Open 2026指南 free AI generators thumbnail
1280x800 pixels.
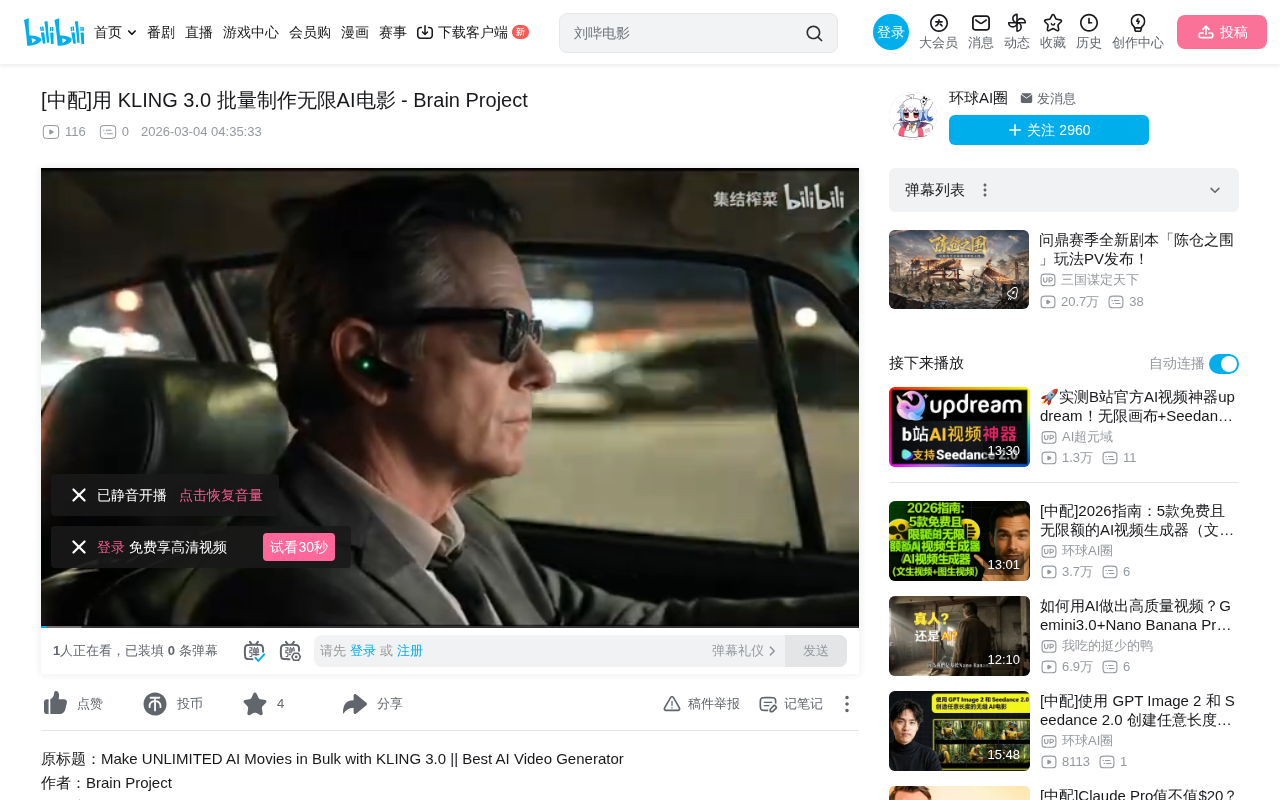(959, 541)
